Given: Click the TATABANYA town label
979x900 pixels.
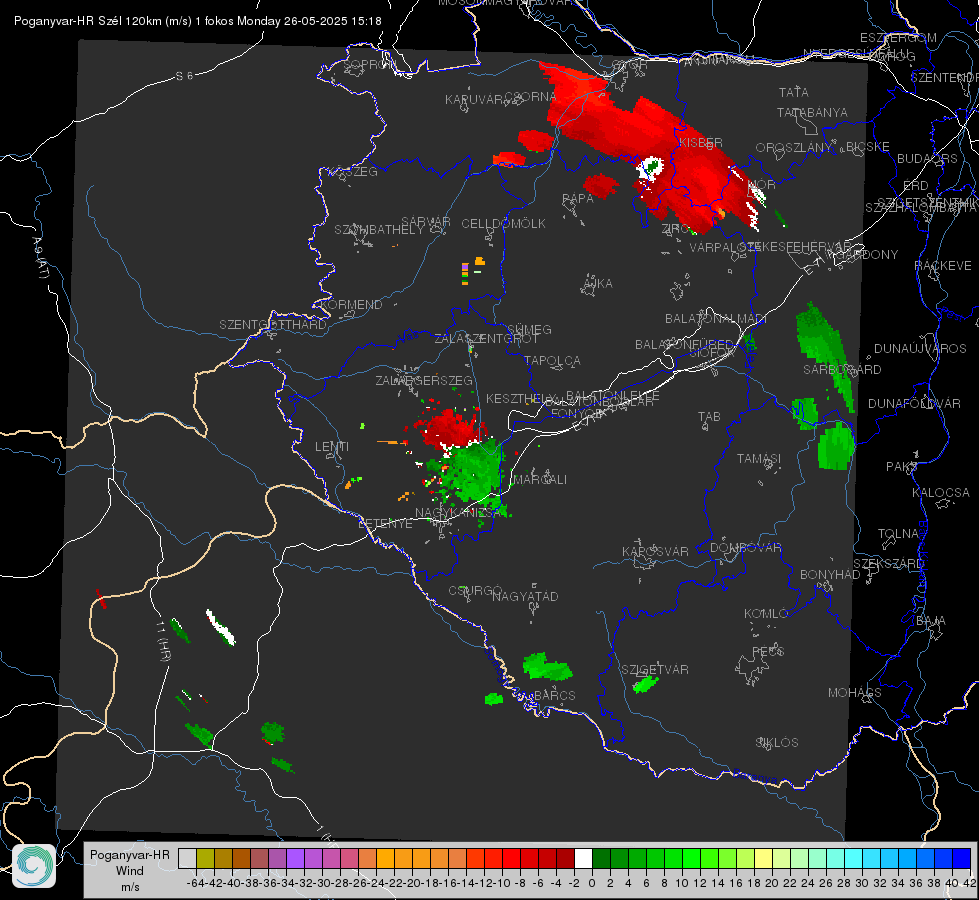Looking at the screenshot, I should [x=812, y=112].
